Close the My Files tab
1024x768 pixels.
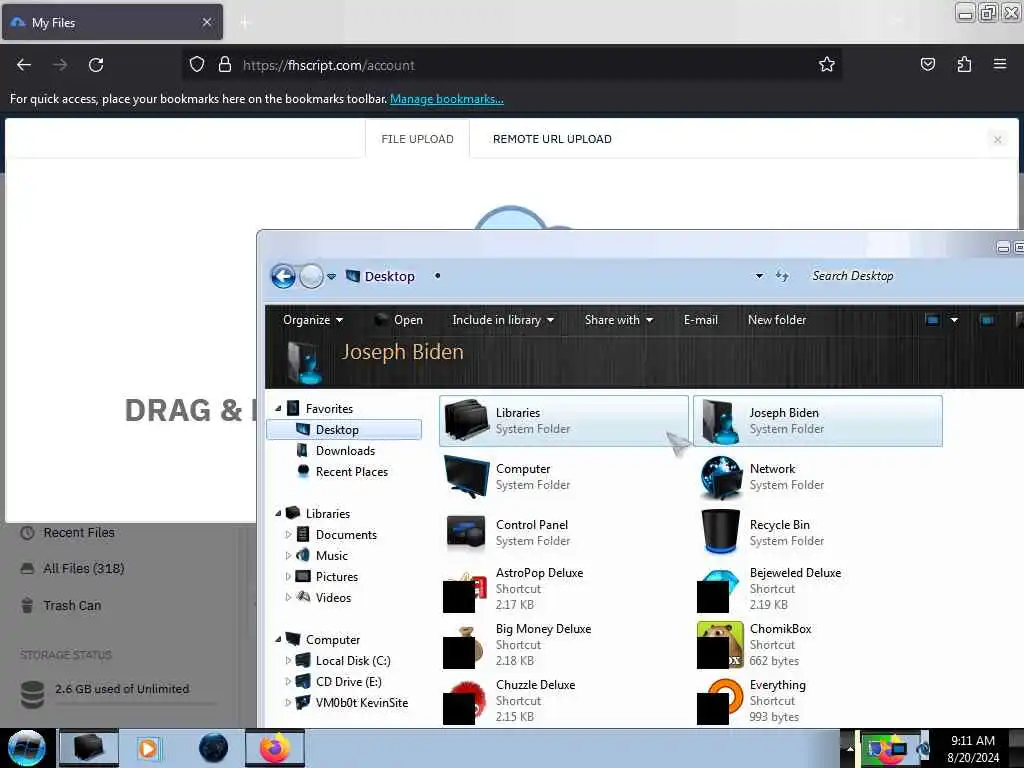point(207,22)
